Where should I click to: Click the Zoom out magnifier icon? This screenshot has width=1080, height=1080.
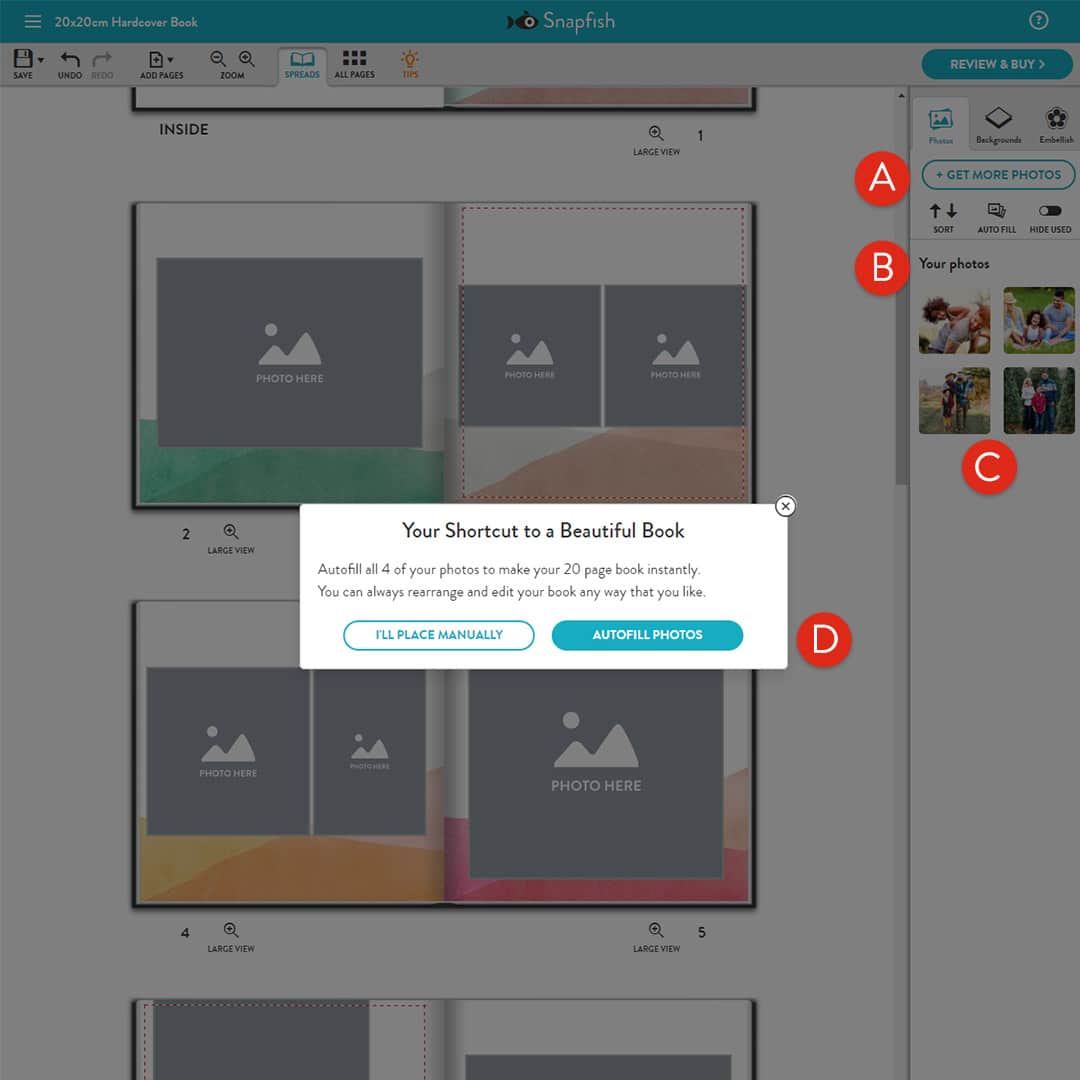217,58
